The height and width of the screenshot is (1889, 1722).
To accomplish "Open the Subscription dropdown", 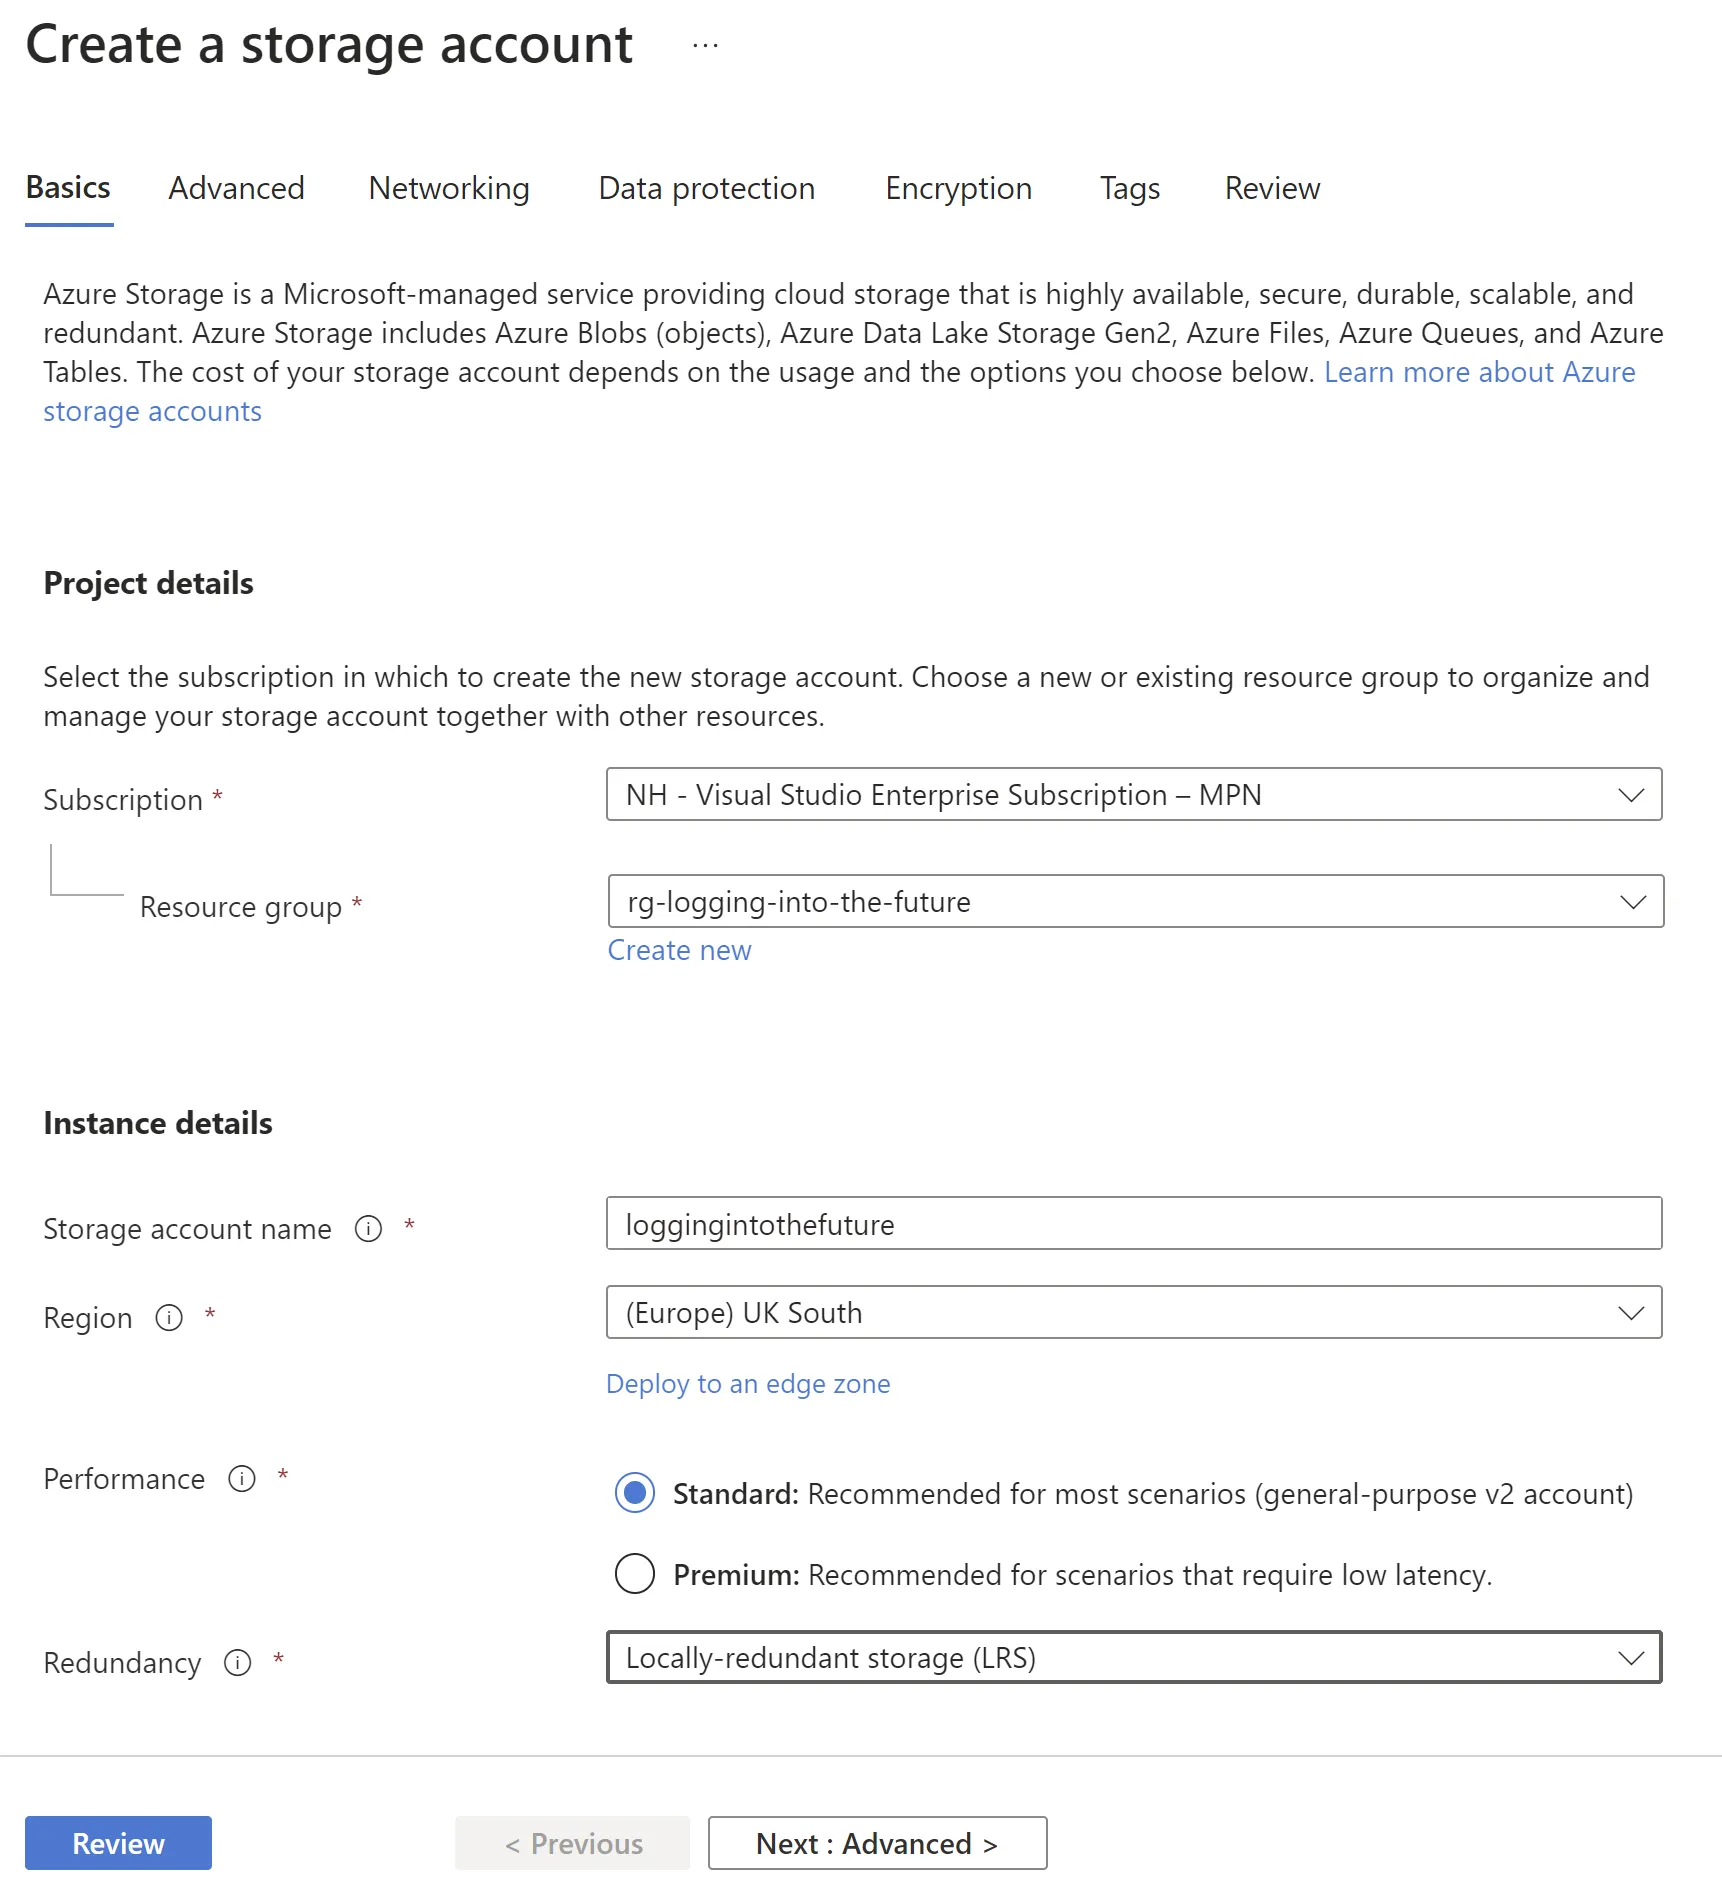I will 1134,794.
